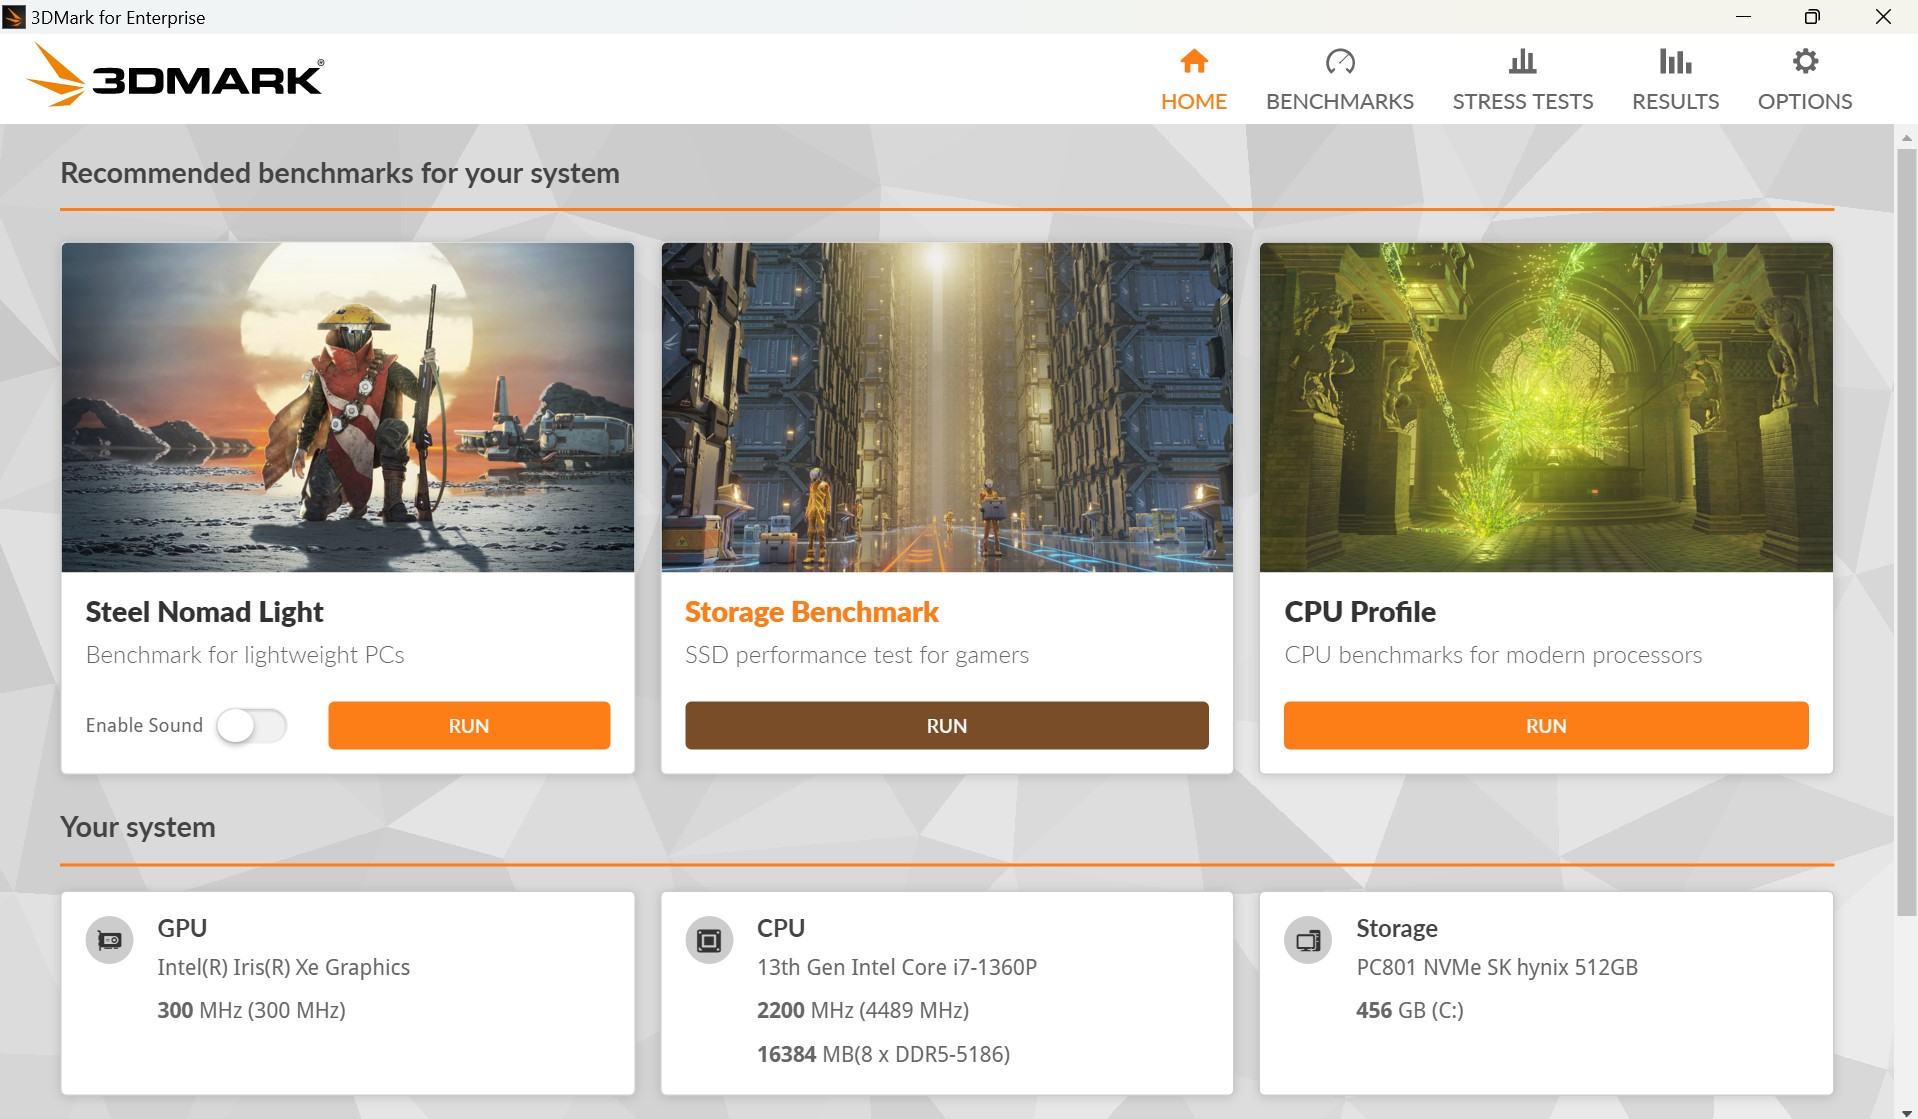Click the Home house icon

click(1194, 62)
